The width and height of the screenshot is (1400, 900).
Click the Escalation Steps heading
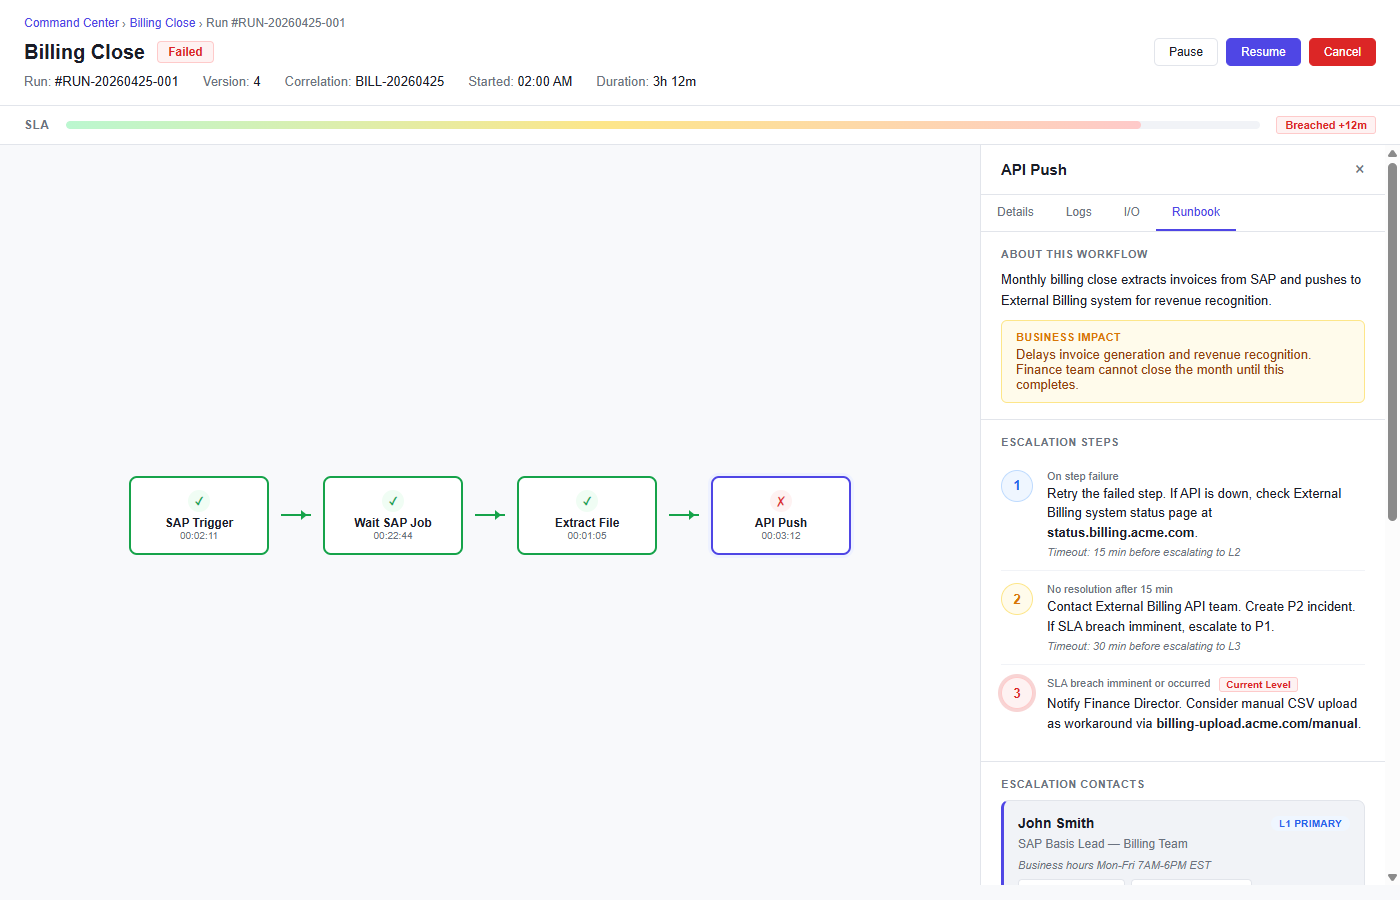point(1060,442)
